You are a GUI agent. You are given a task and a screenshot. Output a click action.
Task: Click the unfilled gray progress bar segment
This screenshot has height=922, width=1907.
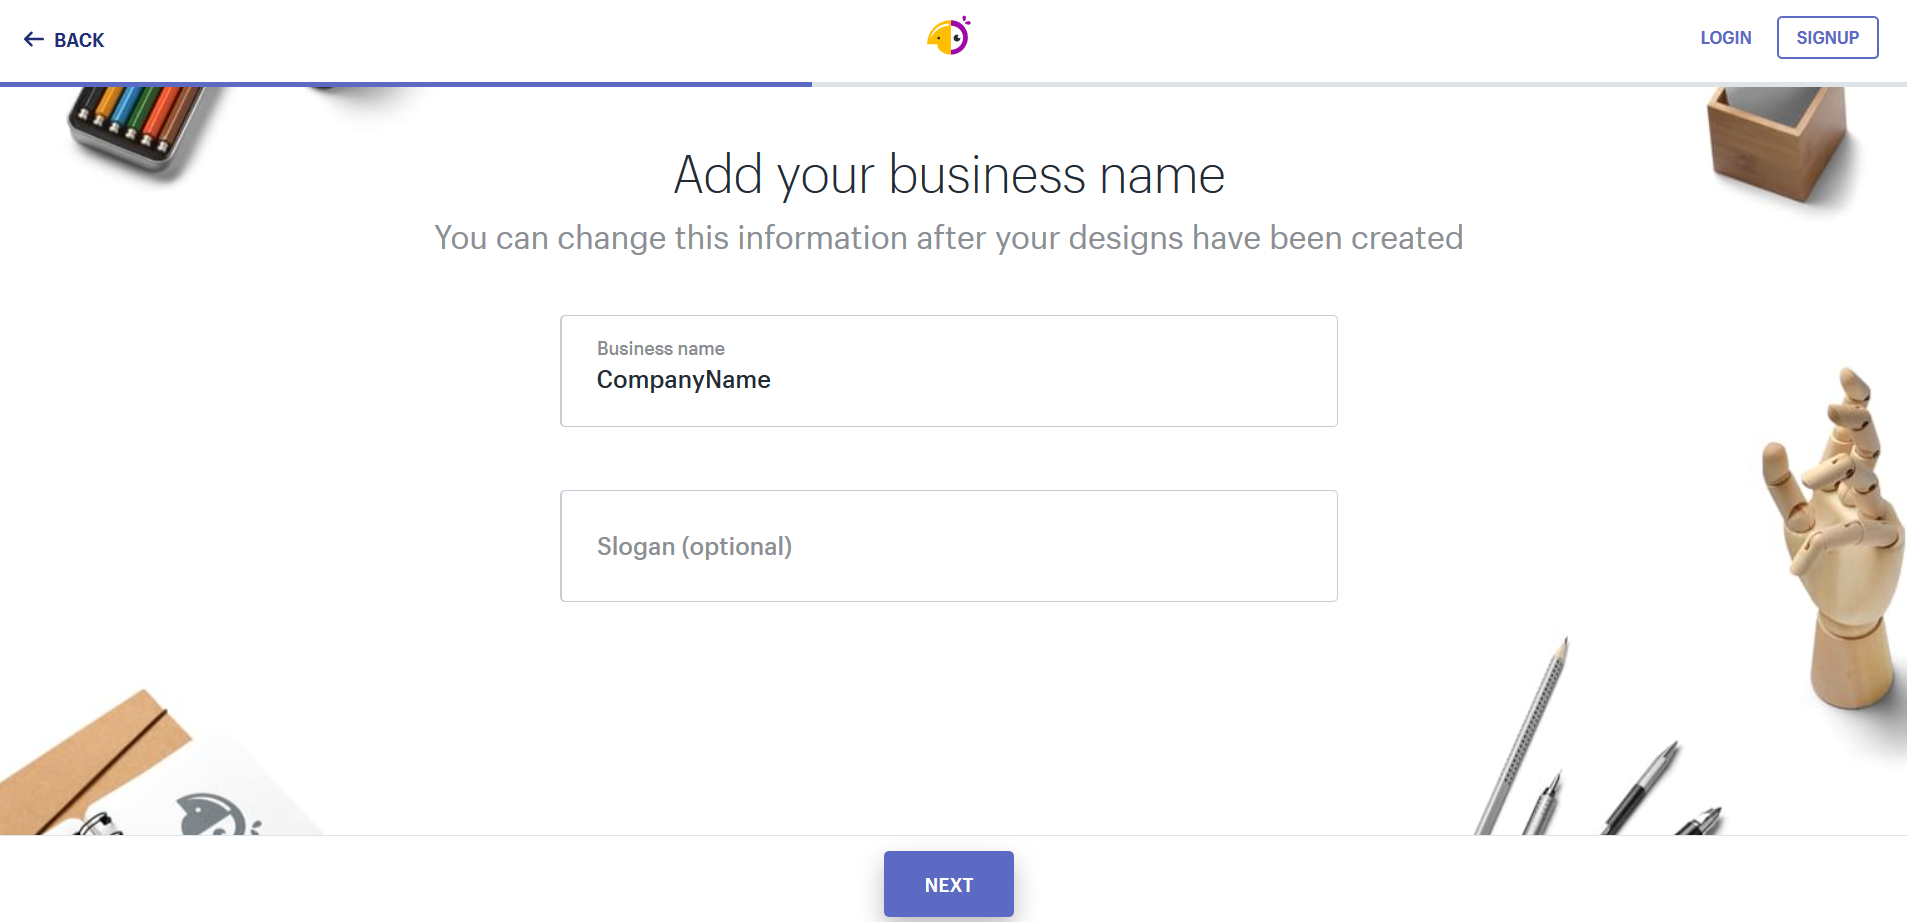tap(1358, 84)
